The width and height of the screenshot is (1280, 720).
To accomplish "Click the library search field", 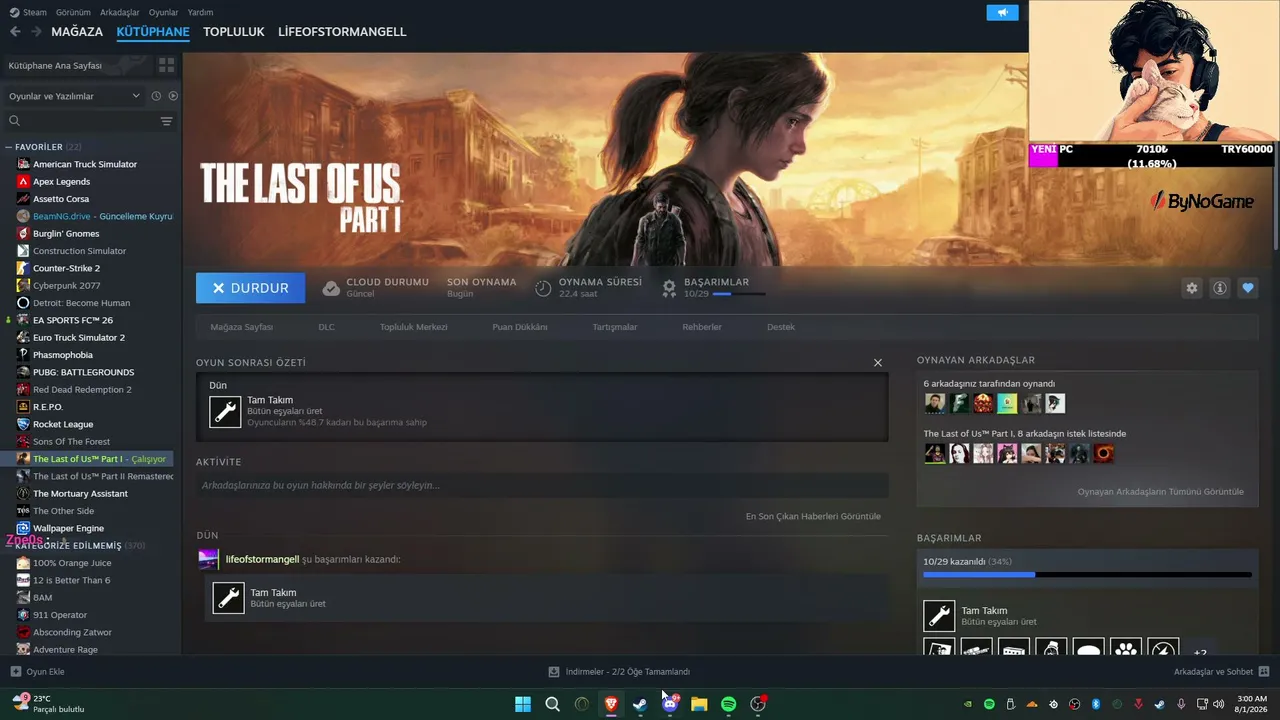I will pos(88,121).
